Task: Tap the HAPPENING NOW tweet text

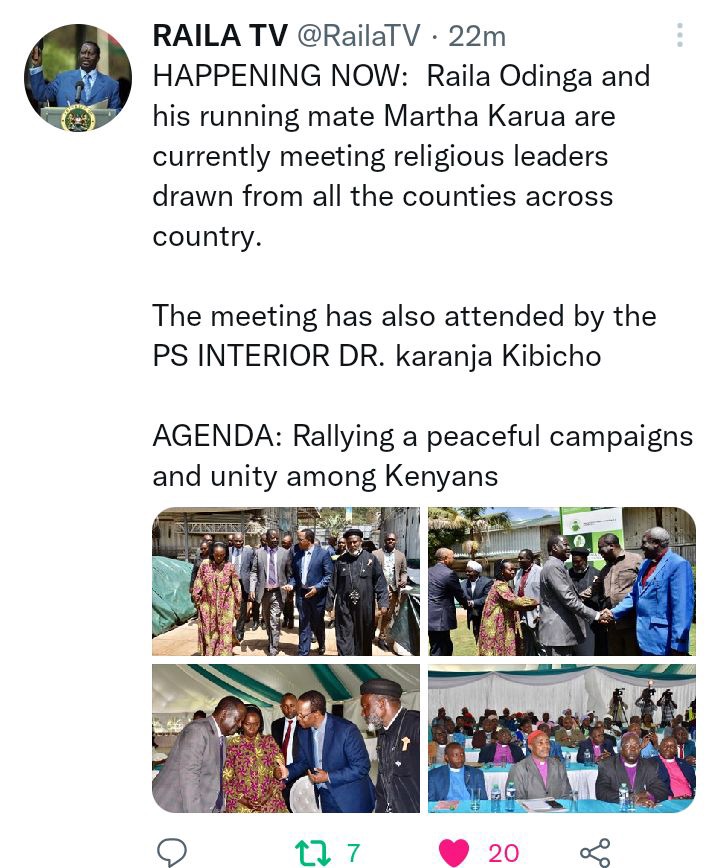Action: click(x=401, y=156)
